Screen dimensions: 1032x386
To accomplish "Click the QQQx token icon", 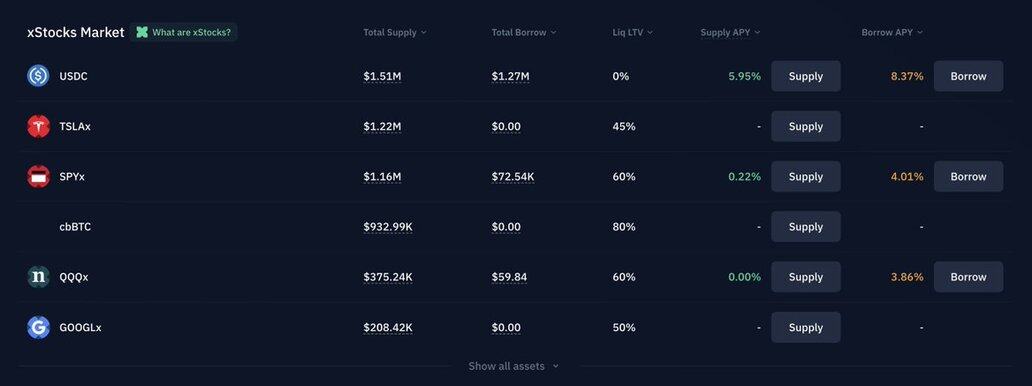I will click(38, 277).
